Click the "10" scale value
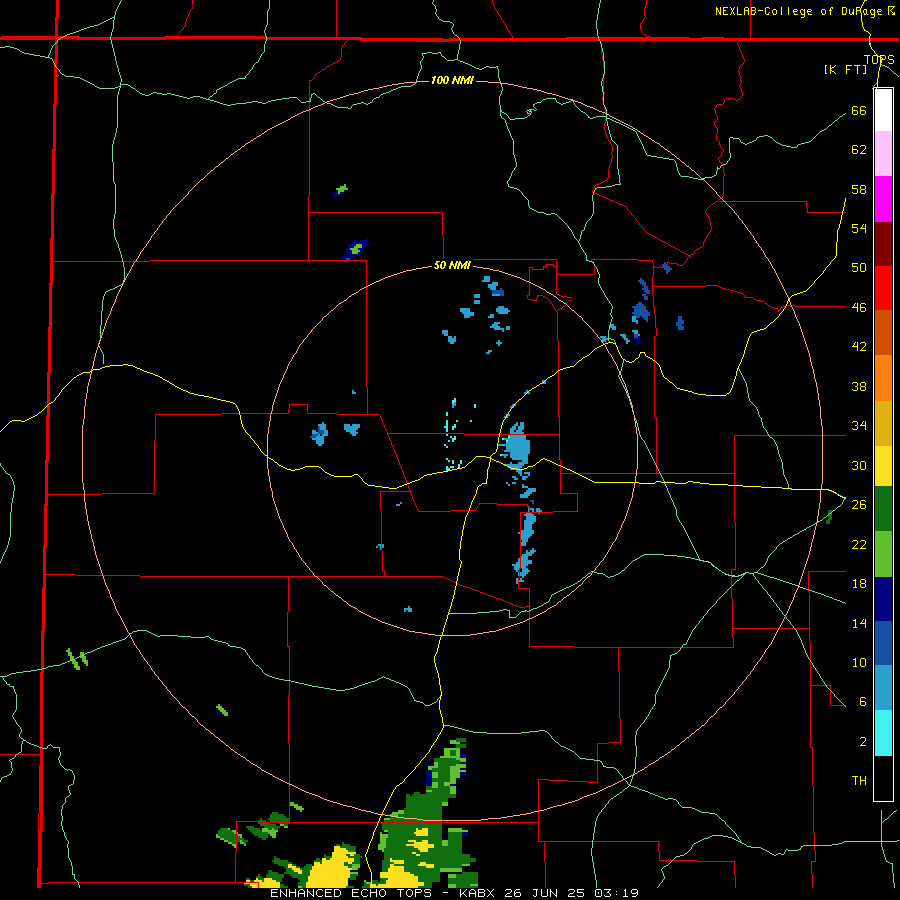This screenshot has height=900, width=900. pos(859,662)
